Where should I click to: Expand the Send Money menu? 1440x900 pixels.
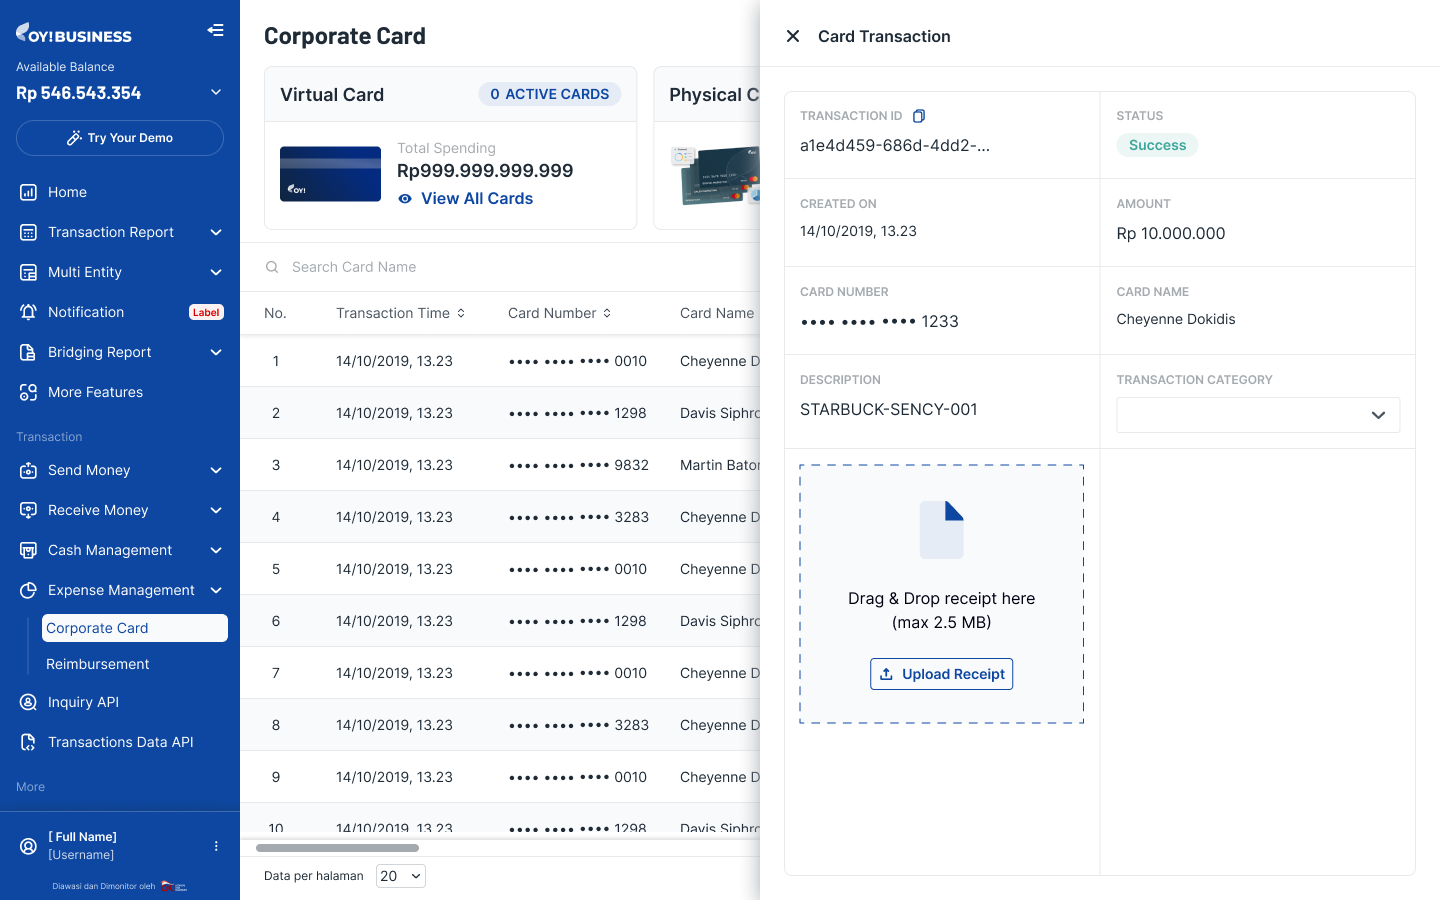click(89, 470)
